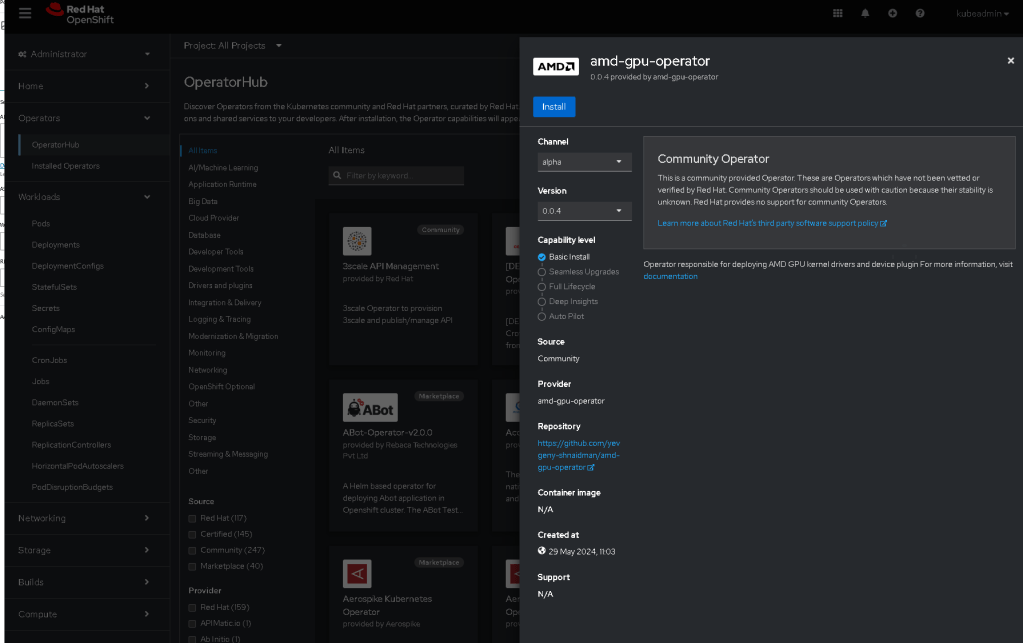Go to Installed Operators in the sidebar
Viewport: 1023px width, 643px height.
point(66,166)
